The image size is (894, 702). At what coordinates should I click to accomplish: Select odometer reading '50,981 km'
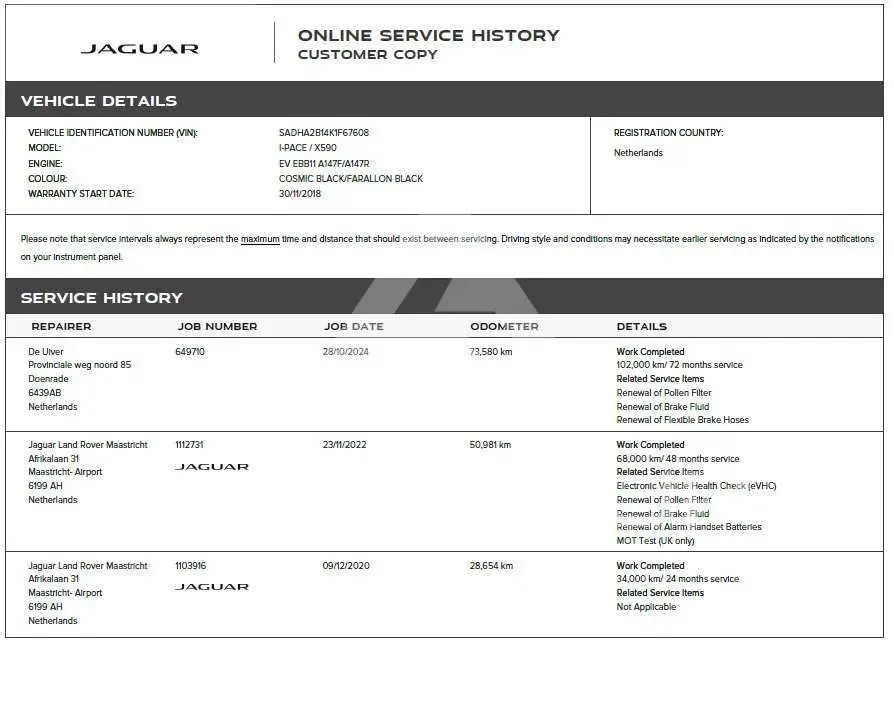click(490, 445)
